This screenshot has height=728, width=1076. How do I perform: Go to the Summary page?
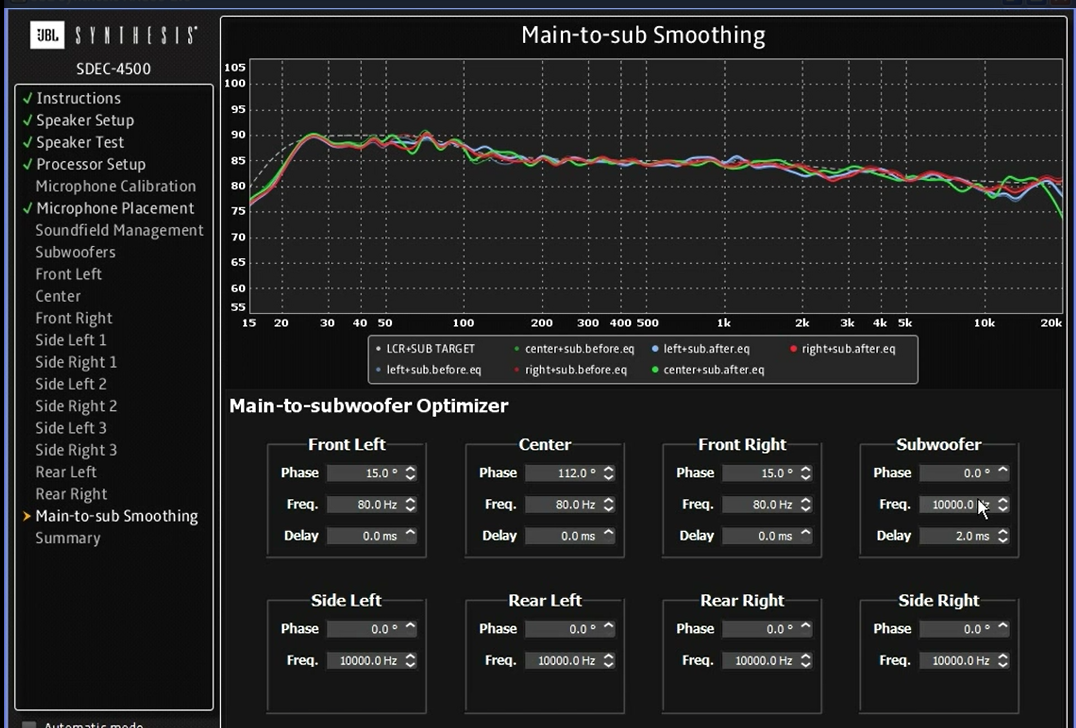click(x=68, y=538)
